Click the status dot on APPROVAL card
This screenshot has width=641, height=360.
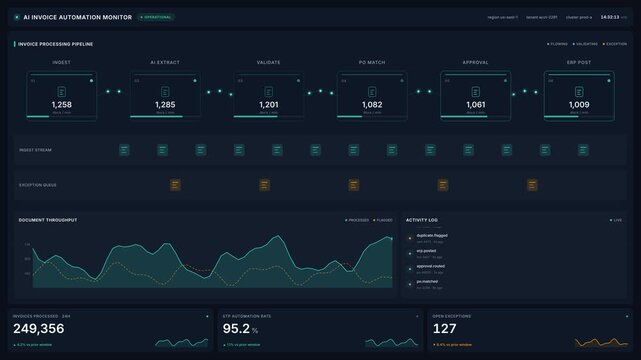coord(505,81)
